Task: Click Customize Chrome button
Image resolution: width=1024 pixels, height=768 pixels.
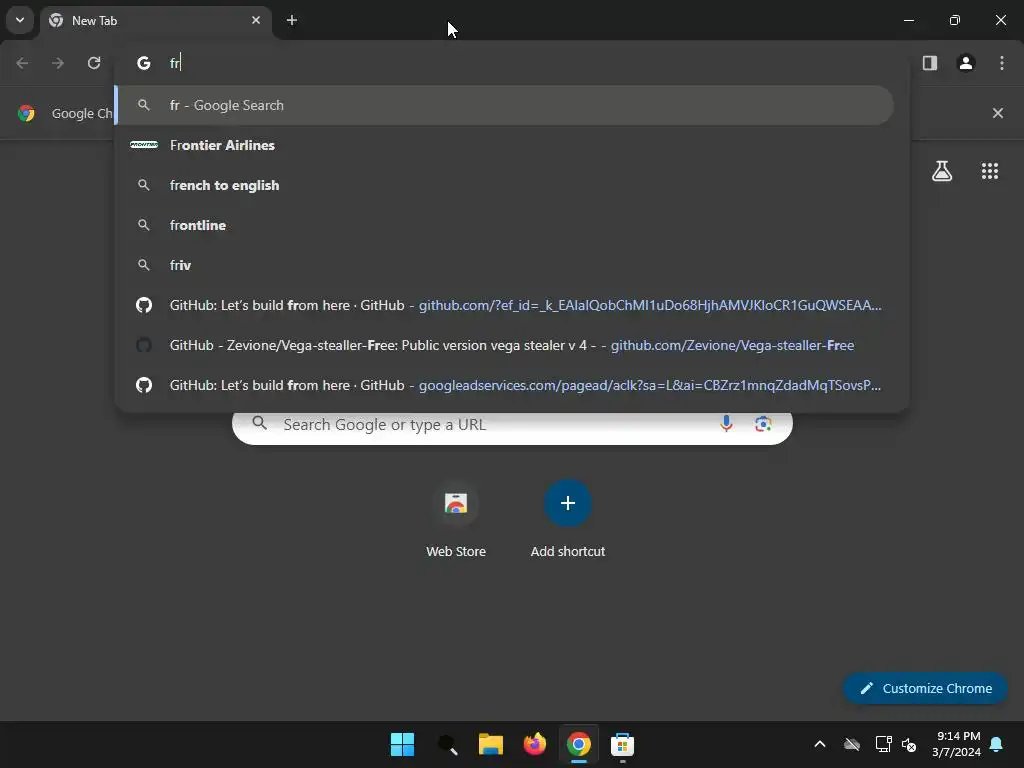Action: pos(925,688)
